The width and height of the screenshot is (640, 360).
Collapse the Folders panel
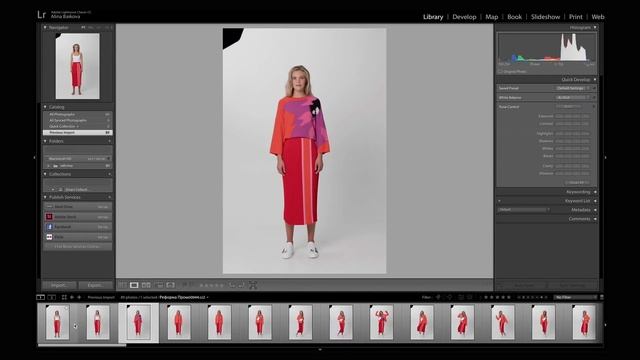coord(45,141)
